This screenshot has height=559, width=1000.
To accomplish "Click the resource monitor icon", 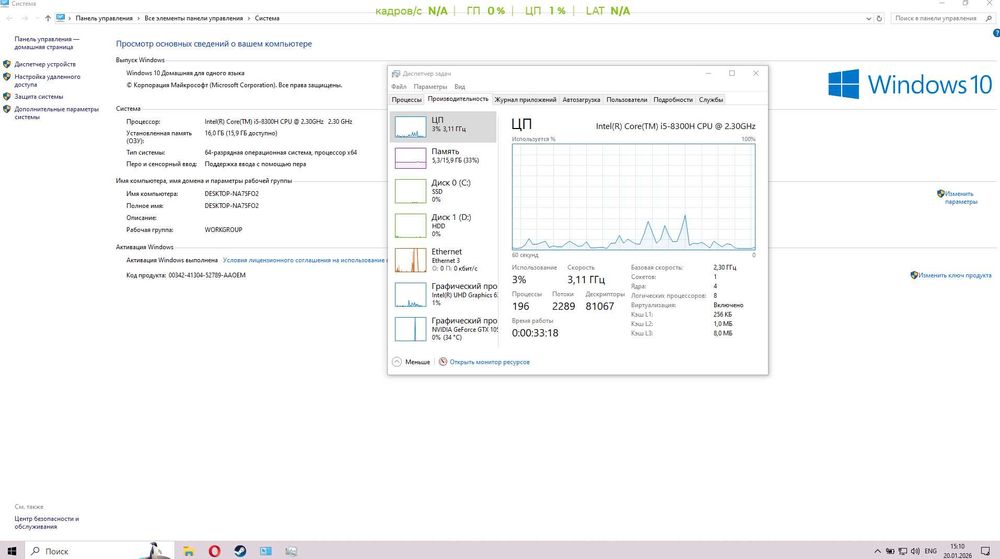I will pyautogui.click(x=443, y=361).
